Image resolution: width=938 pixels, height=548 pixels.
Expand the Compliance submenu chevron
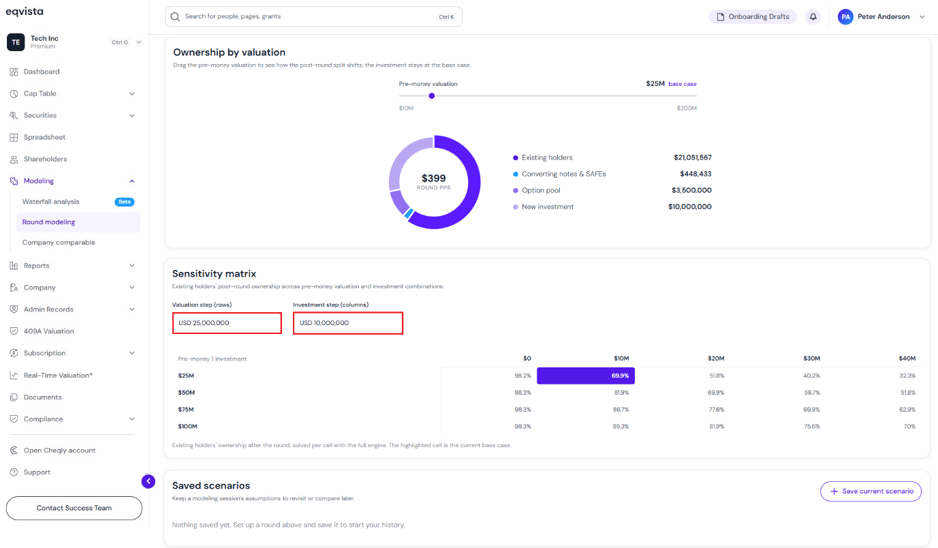tap(132, 419)
